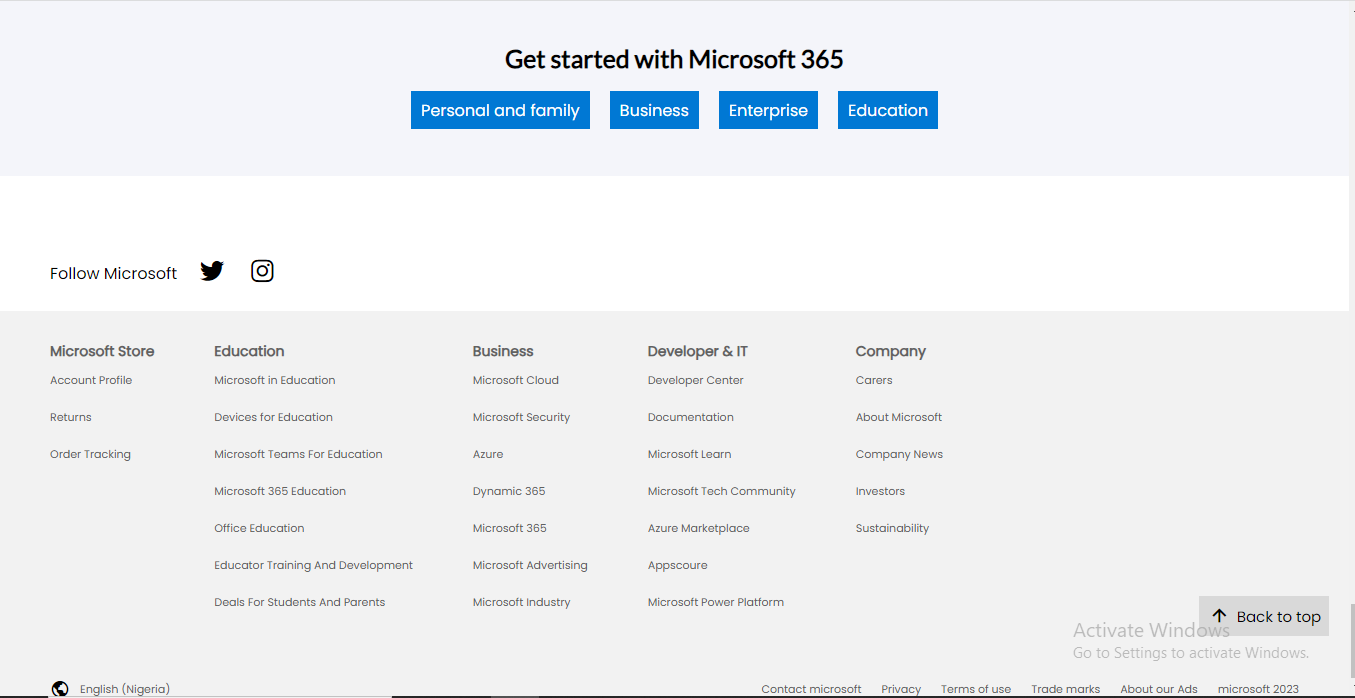Open the Order Tracking link

coord(90,454)
